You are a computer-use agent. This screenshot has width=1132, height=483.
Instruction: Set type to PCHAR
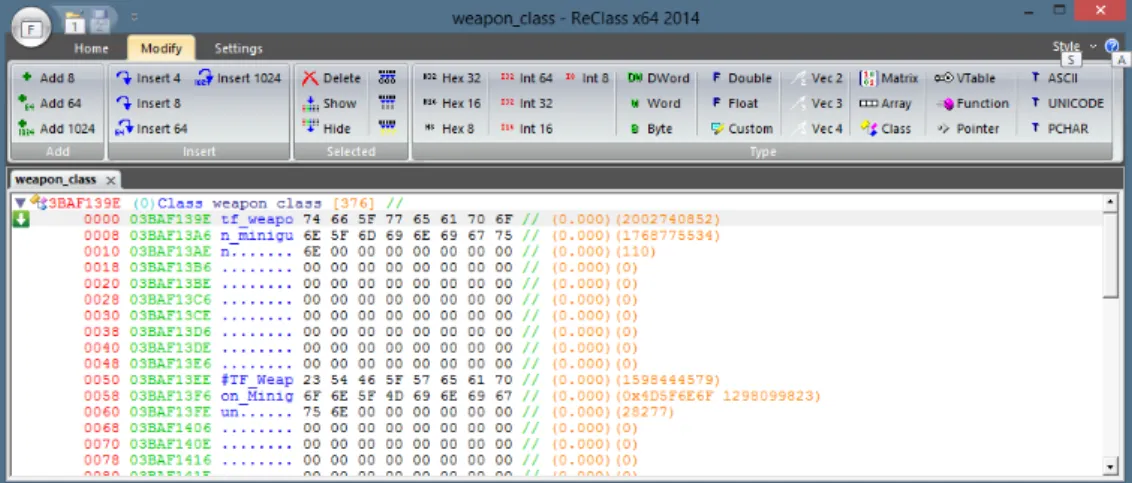tap(1060, 129)
